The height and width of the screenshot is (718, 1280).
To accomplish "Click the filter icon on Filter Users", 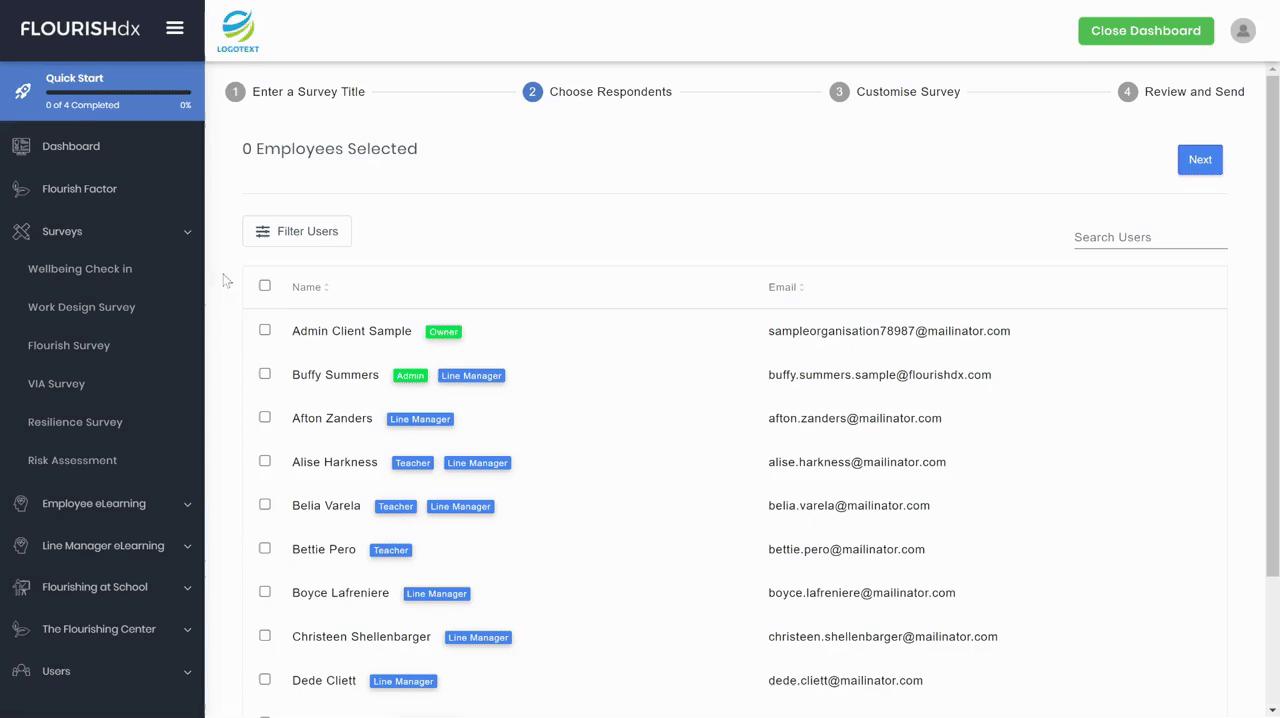I will (x=262, y=231).
